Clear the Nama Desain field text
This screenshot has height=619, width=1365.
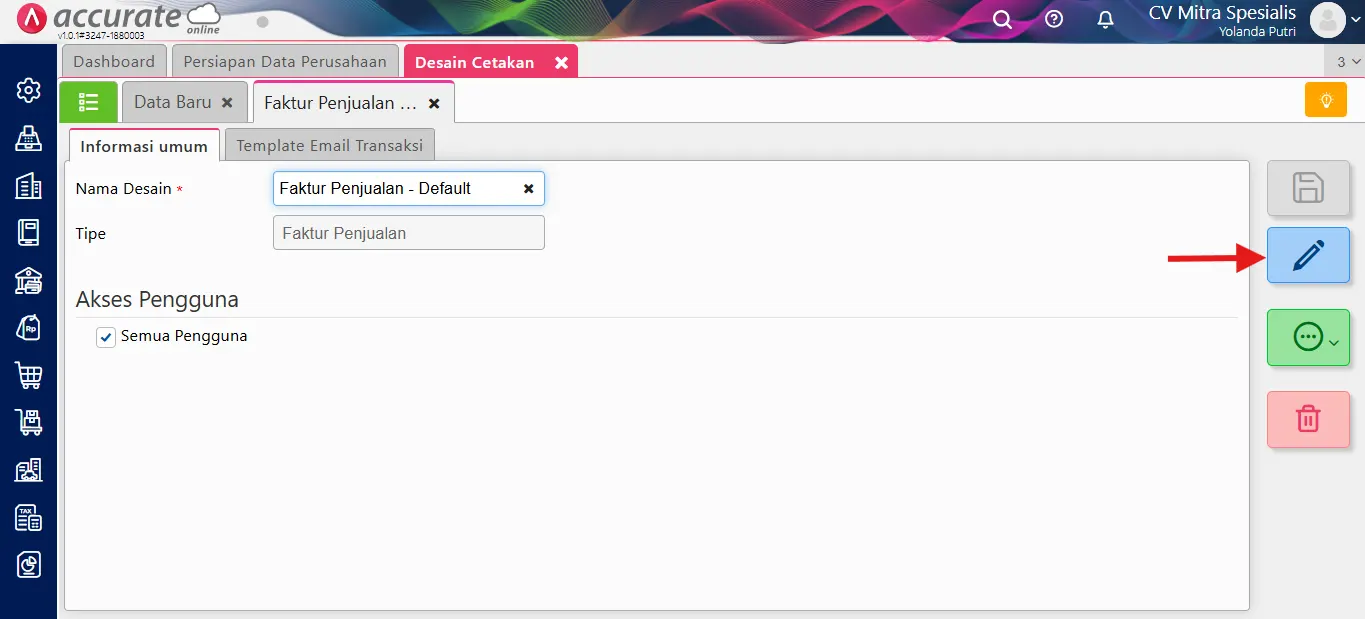[529, 188]
